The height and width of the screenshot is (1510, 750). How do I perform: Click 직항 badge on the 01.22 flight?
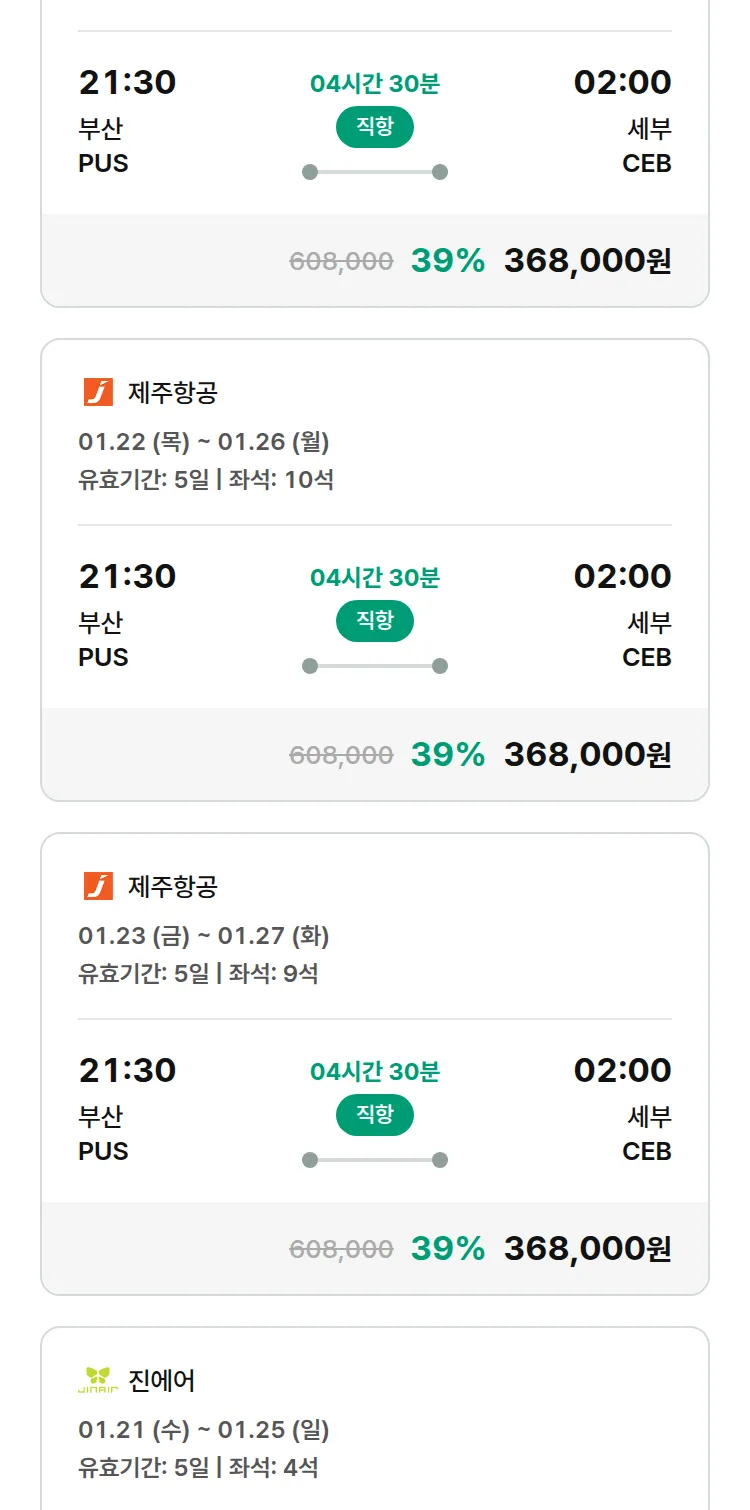pyautogui.click(x=374, y=621)
